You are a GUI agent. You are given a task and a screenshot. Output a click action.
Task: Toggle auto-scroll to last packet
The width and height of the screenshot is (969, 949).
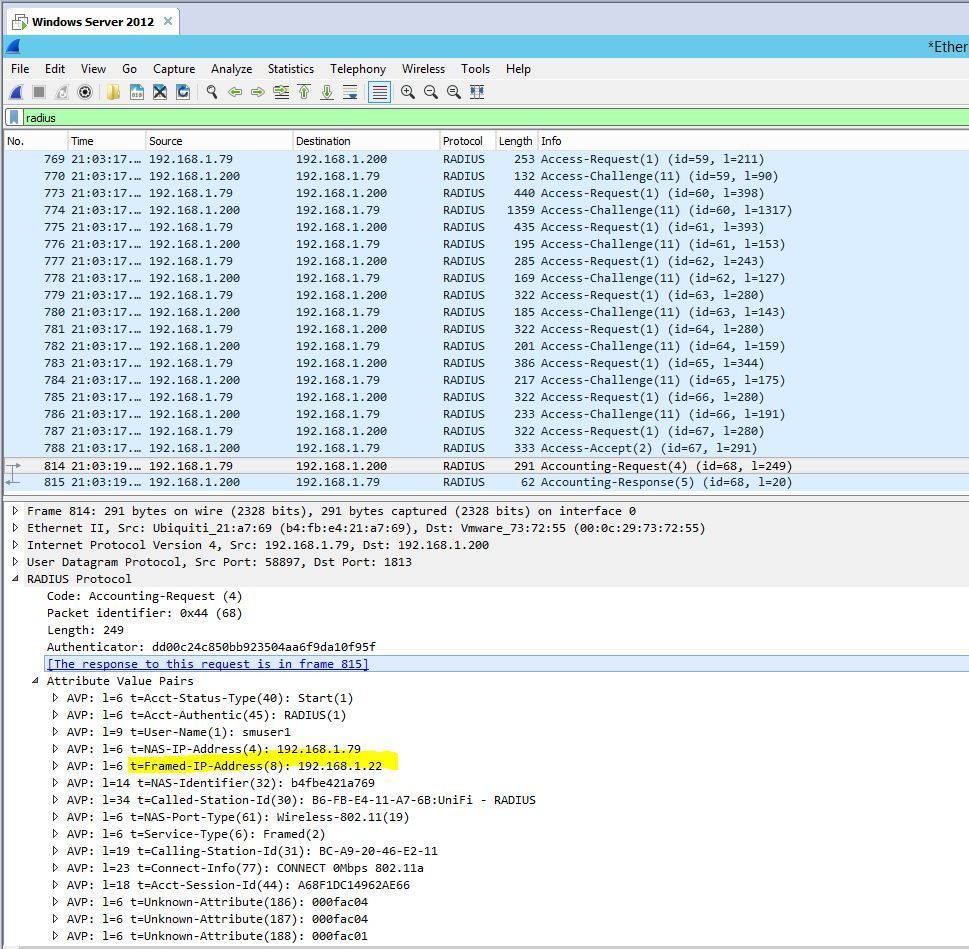[x=350, y=92]
